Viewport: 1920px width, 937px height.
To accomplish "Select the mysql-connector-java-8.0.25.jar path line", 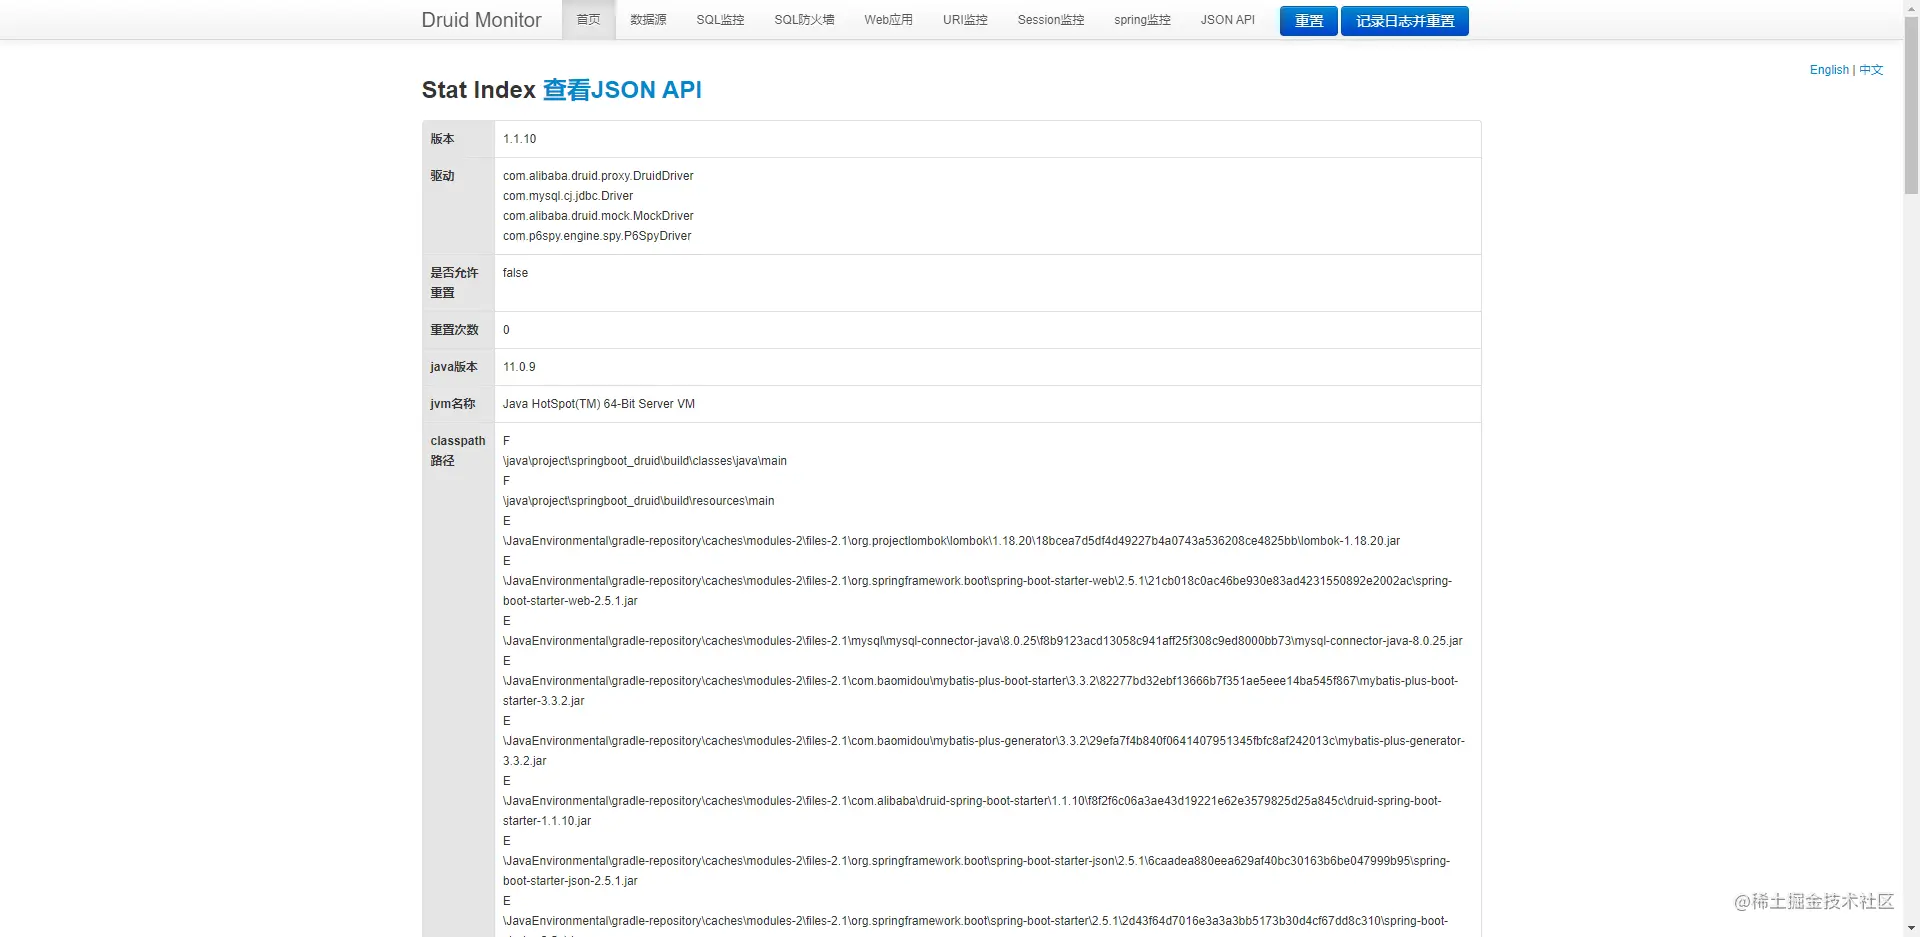I will click(x=982, y=641).
